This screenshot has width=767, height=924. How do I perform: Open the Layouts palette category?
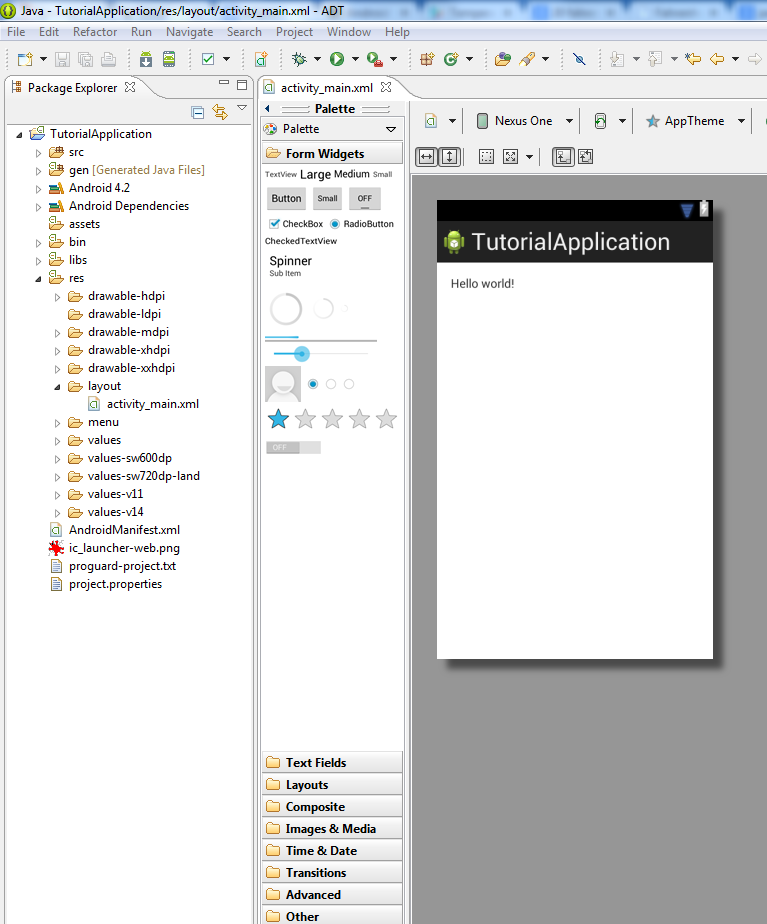(332, 785)
